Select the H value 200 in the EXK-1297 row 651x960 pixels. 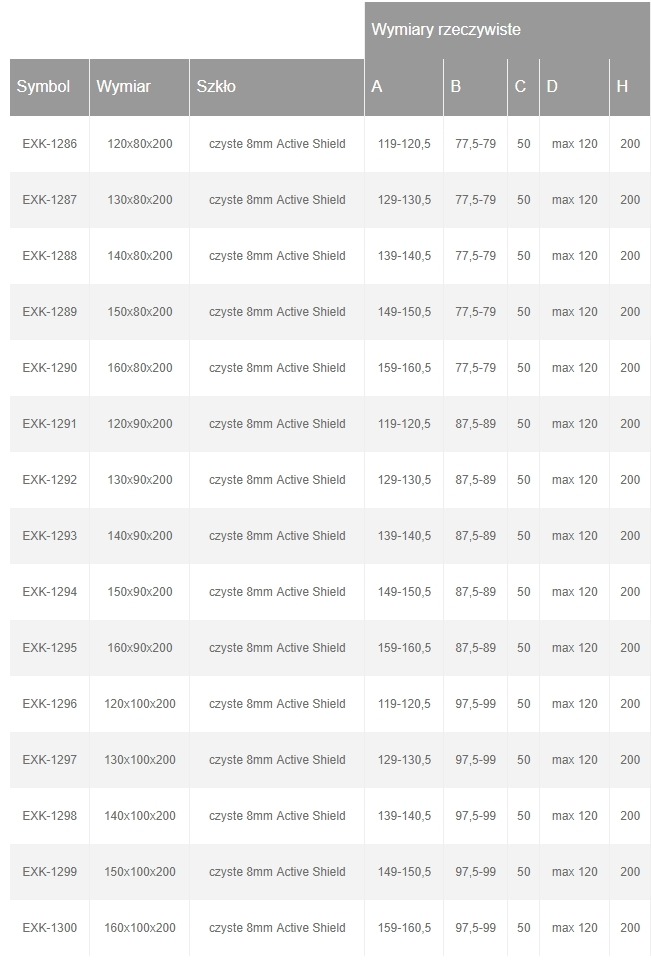point(630,760)
